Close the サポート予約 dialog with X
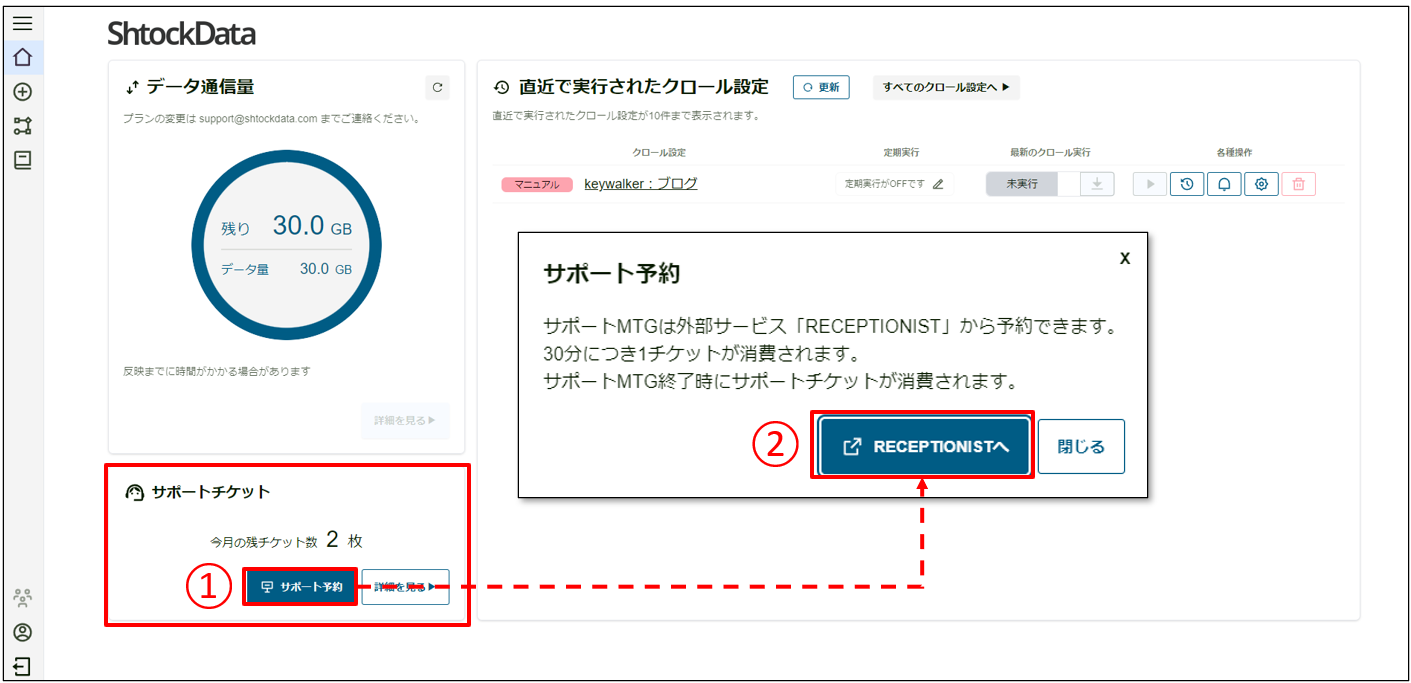Viewport: 1411px width, 683px height. click(x=1125, y=259)
